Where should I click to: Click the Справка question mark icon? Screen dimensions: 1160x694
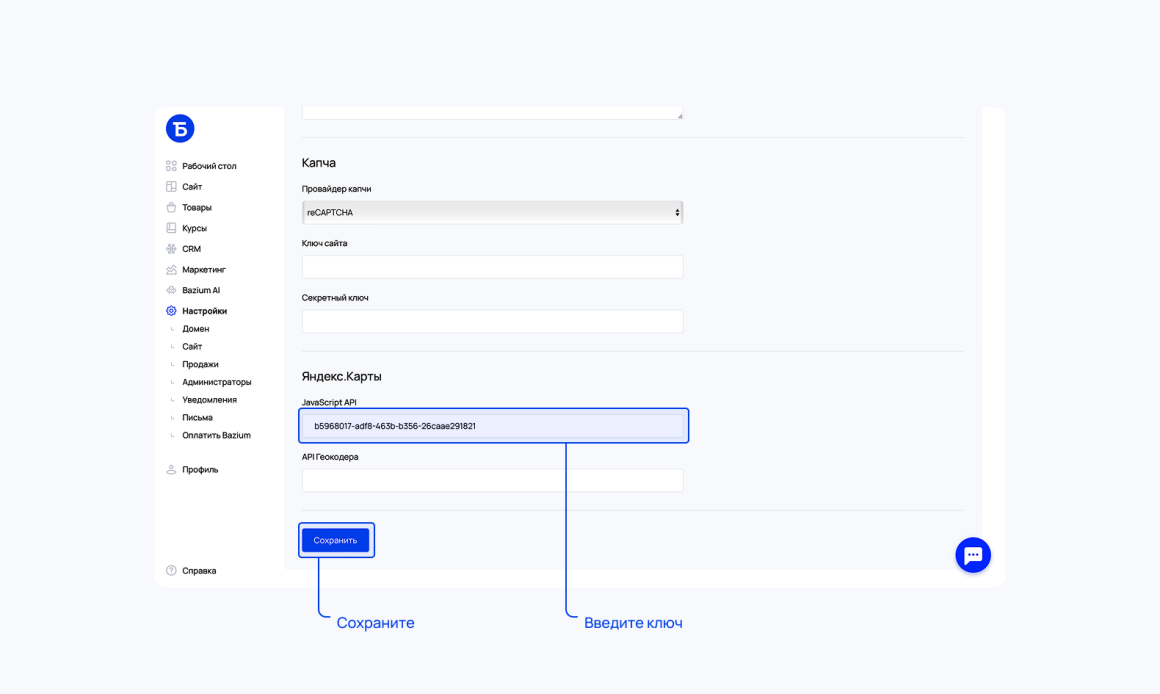(171, 570)
